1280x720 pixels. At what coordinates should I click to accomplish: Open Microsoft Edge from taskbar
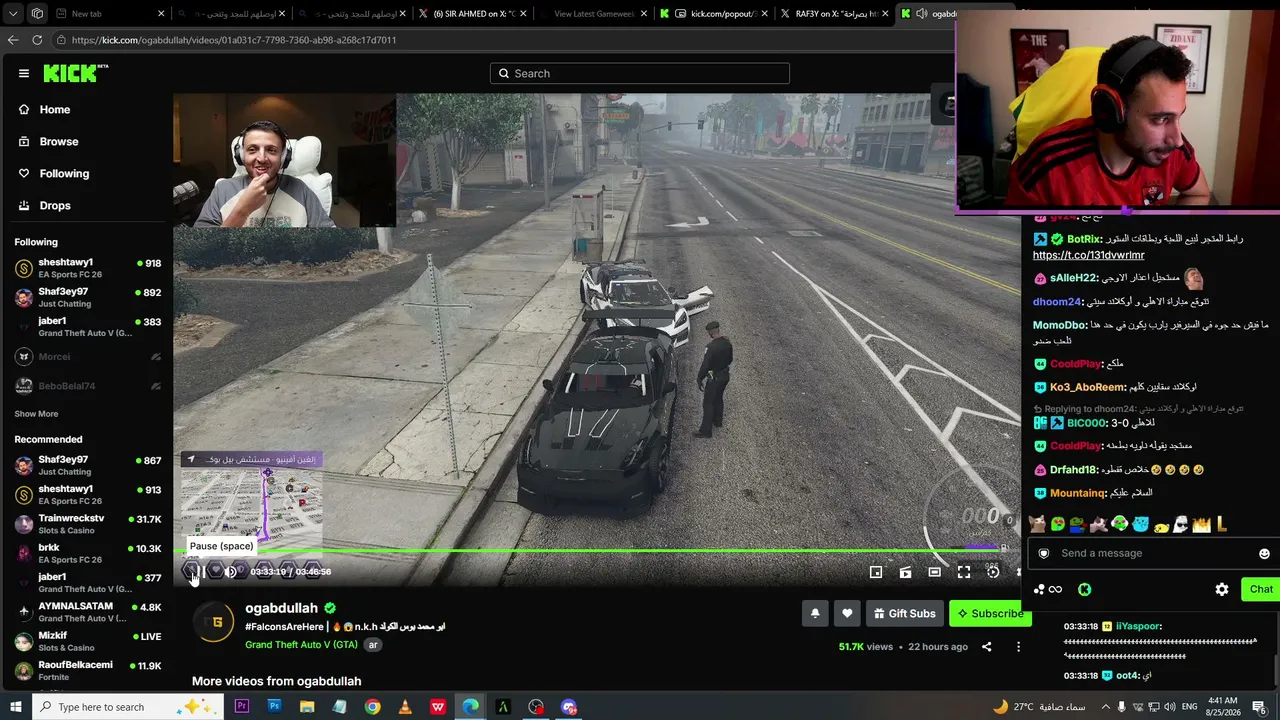(x=470, y=707)
